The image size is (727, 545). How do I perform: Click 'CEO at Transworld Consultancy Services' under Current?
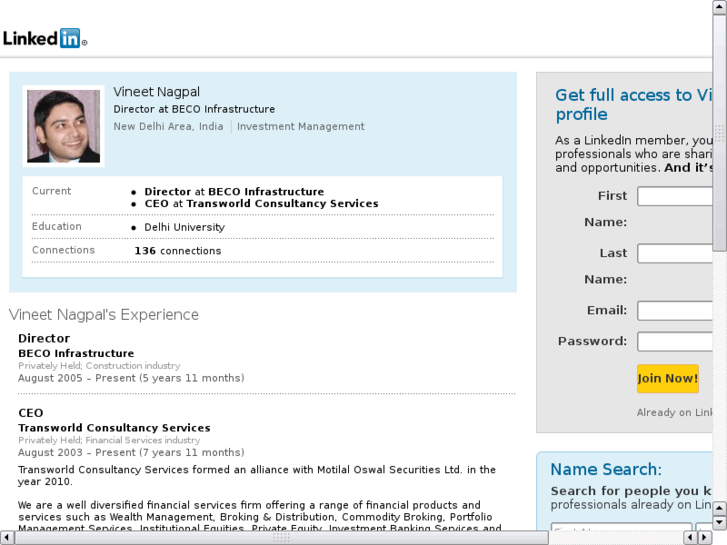pos(261,204)
